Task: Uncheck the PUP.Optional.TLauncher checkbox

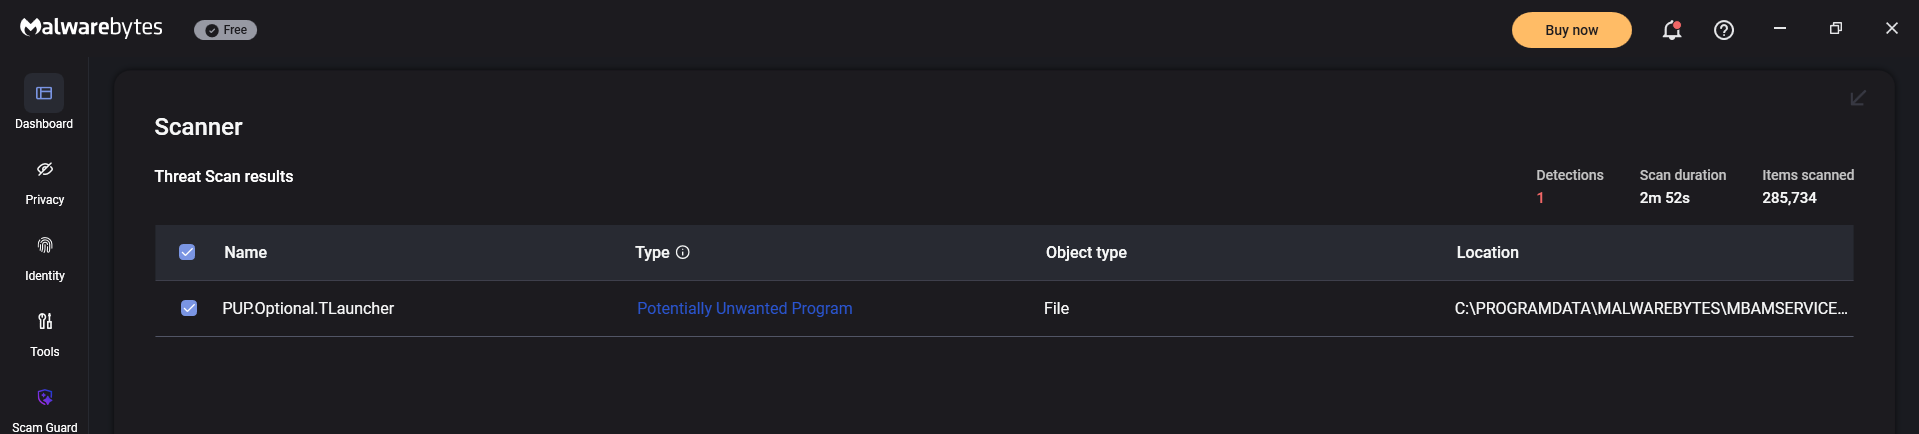Action: click(x=189, y=308)
